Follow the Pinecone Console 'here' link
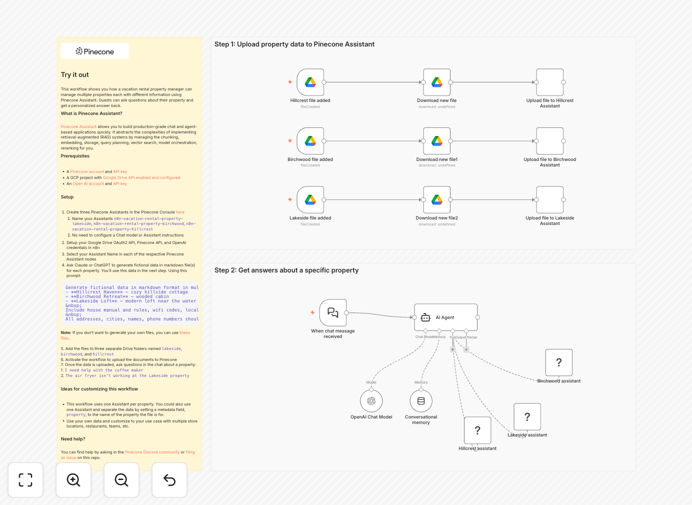The image size is (692, 505). point(180,212)
